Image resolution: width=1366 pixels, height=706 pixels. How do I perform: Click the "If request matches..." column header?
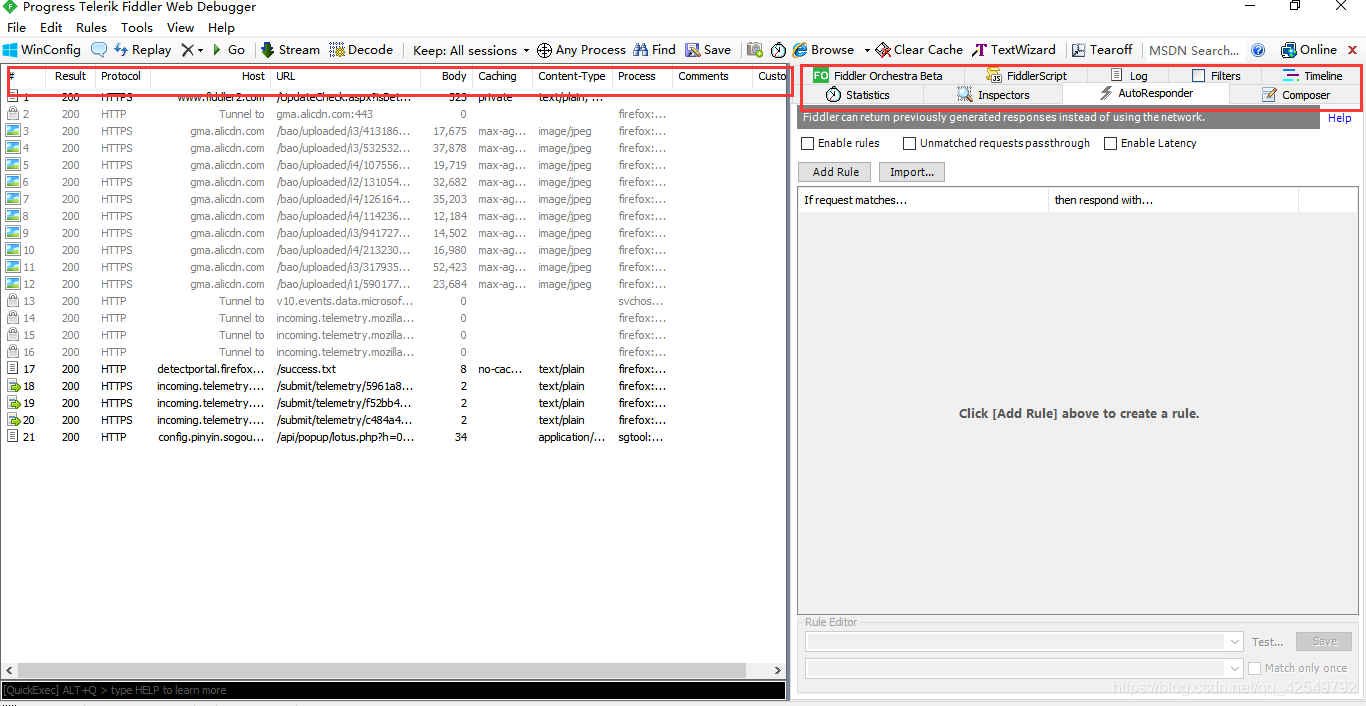tap(922, 200)
